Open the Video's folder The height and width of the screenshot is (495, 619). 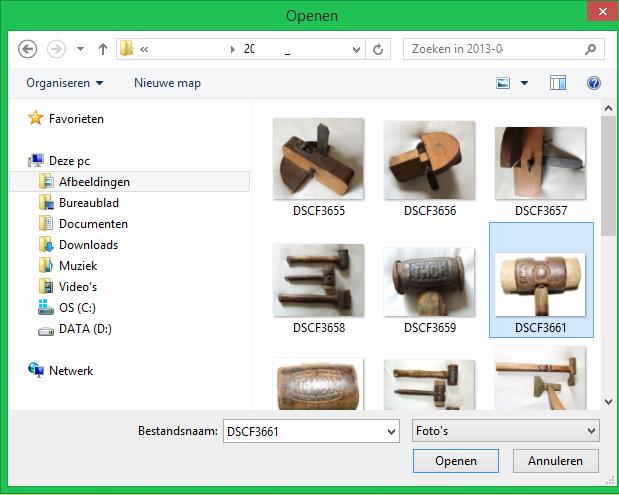[x=78, y=287]
